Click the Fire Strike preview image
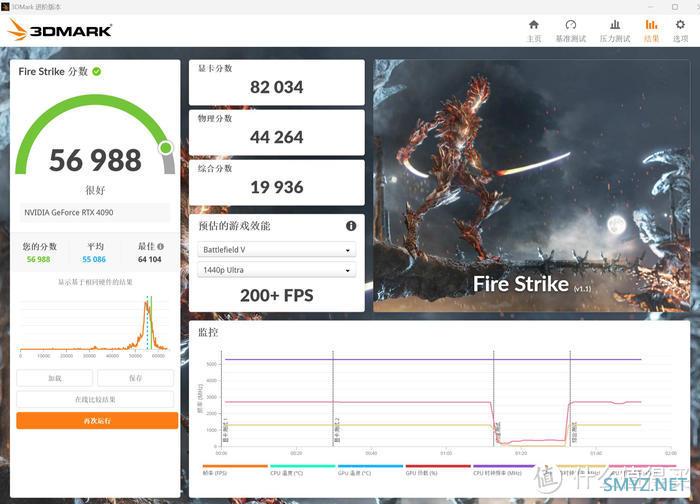The width and height of the screenshot is (700, 504). (x=532, y=185)
